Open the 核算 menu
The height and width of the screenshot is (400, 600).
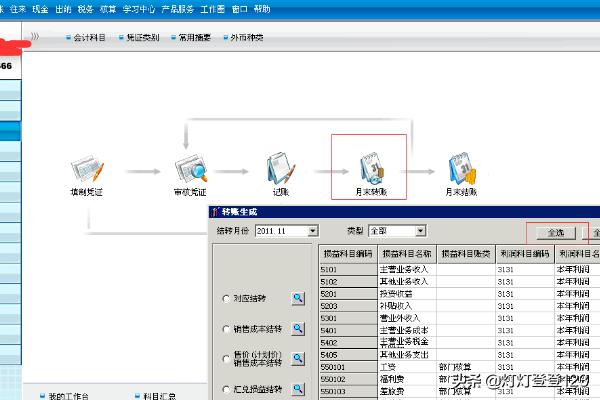click(x=108, y=9)
